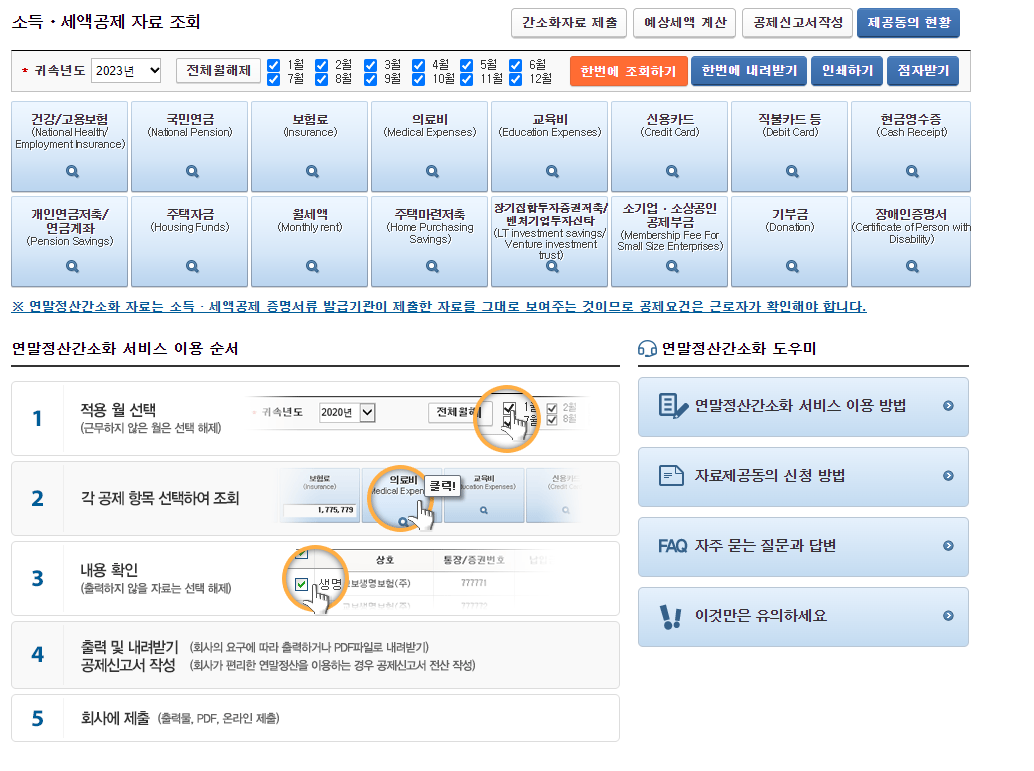Image resolution: width=1034 pixels, height=771 pixels.
Task: Uncheck the 7월 checkbox
Action: click(x=274, y=79)
